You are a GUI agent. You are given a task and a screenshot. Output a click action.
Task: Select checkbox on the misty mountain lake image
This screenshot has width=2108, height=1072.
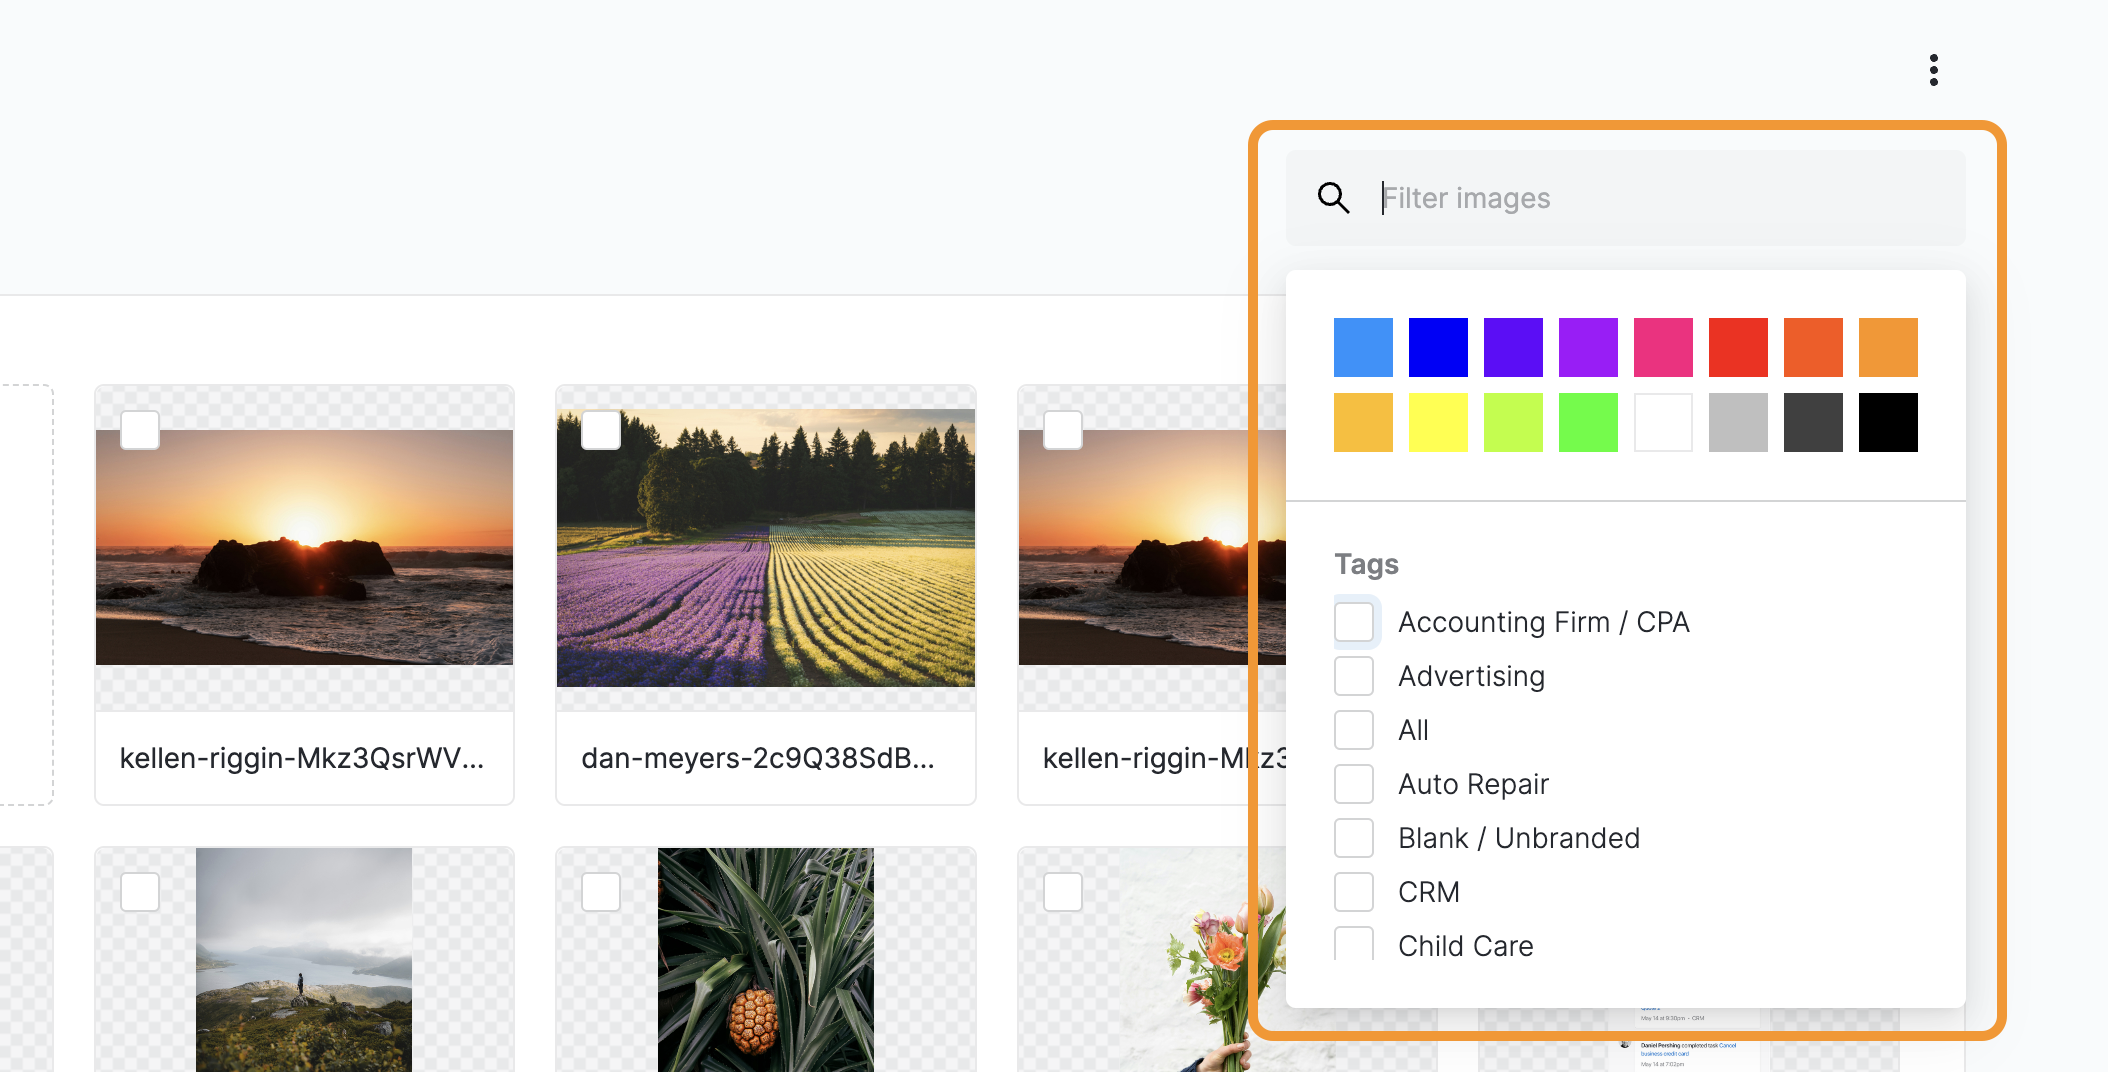(x=140, y=892)
